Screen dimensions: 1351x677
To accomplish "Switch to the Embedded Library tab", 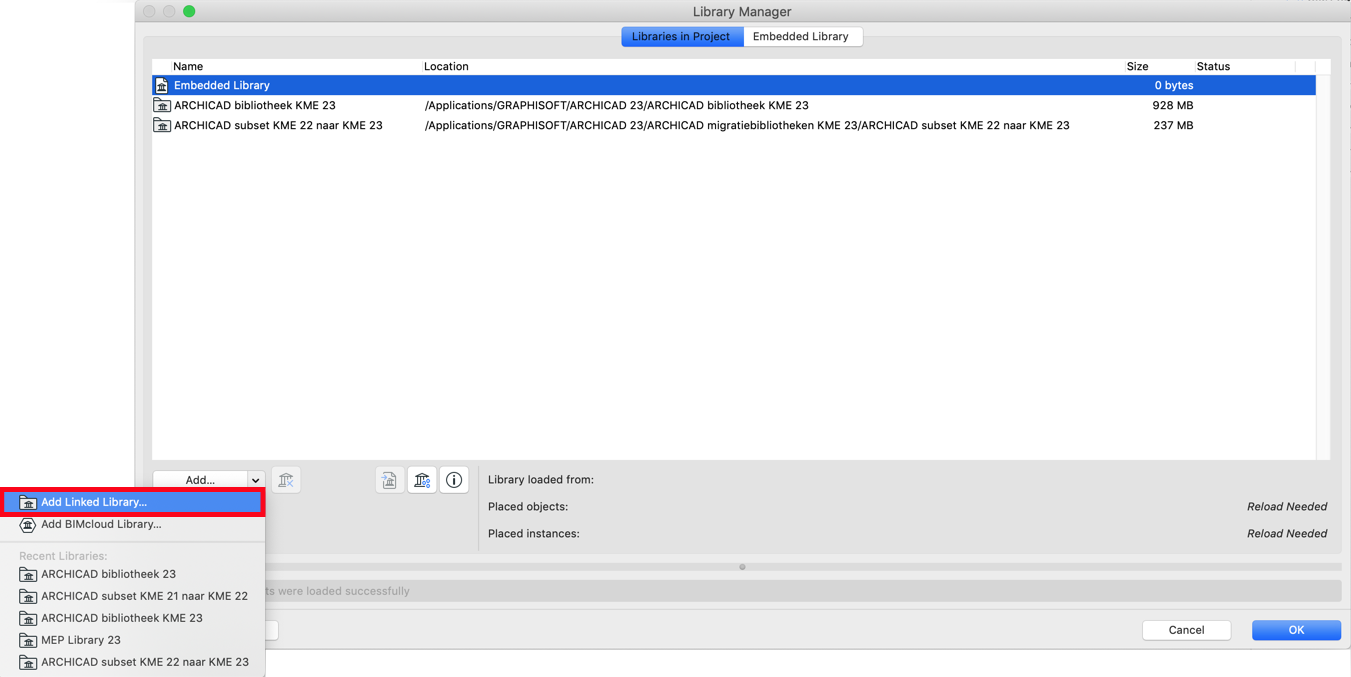I will point(801,37).
